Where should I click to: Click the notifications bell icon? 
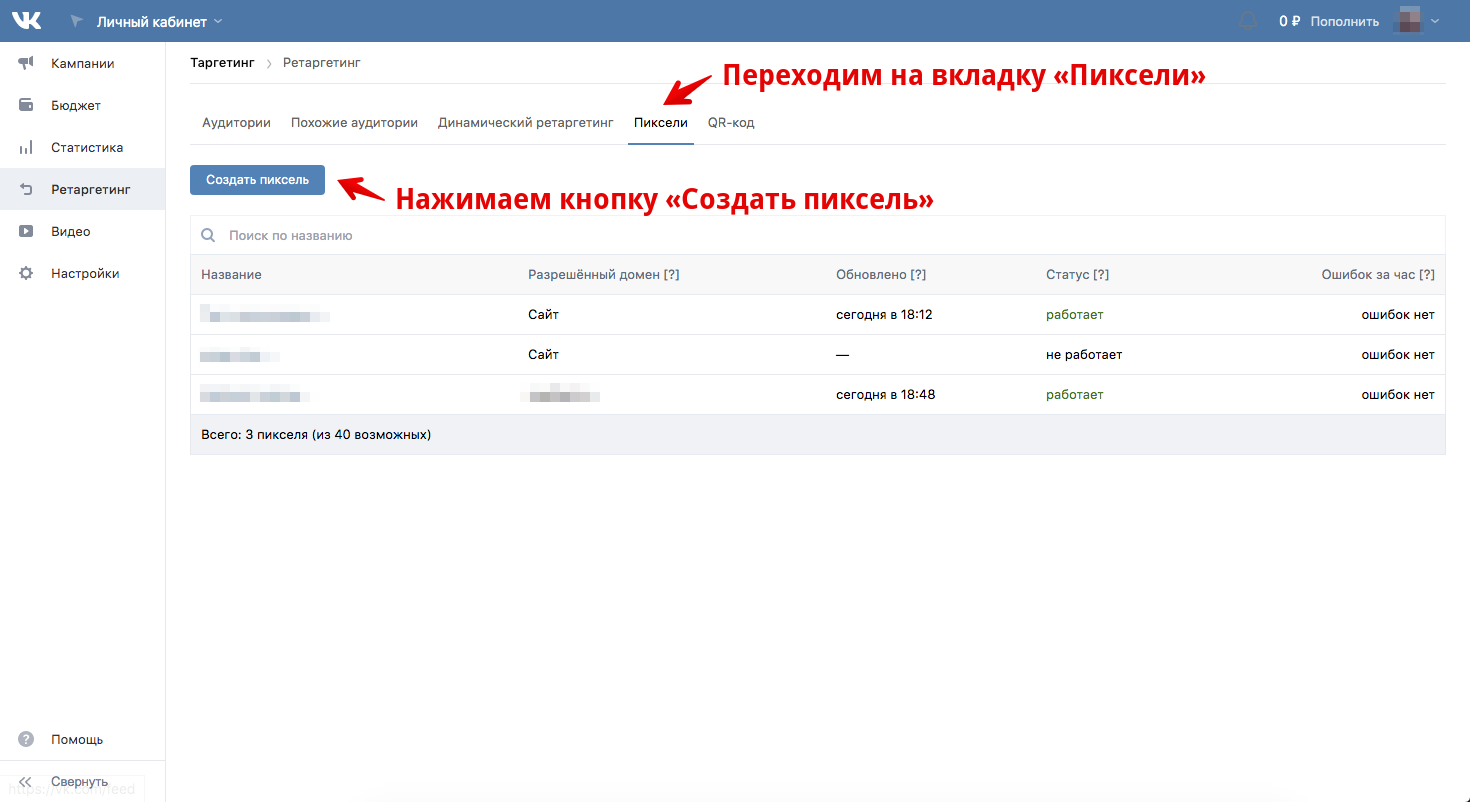1248,21
